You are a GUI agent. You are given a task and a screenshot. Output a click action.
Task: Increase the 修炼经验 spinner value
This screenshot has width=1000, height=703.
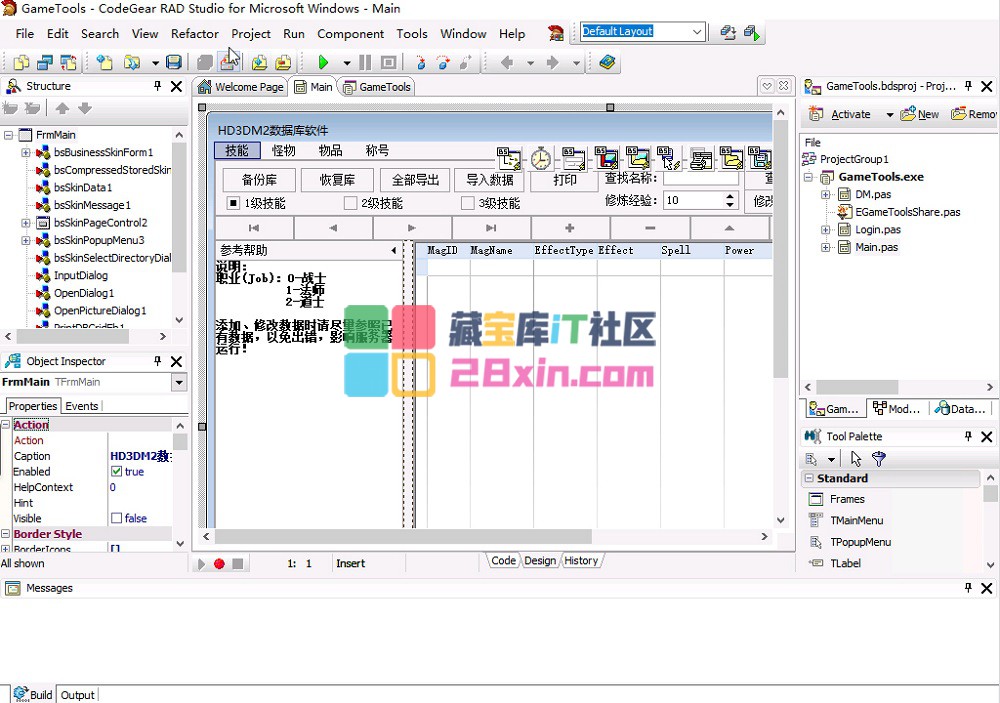730,196
